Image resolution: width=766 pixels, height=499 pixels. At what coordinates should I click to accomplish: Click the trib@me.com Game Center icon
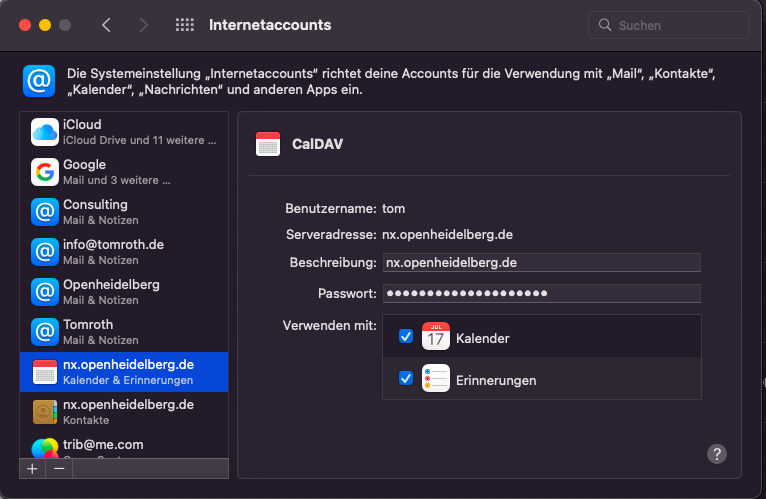[x=45, y=448]
